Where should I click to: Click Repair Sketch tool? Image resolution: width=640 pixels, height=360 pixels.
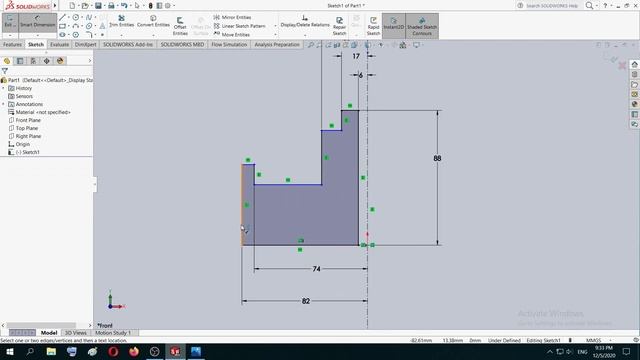click(339, 26)
